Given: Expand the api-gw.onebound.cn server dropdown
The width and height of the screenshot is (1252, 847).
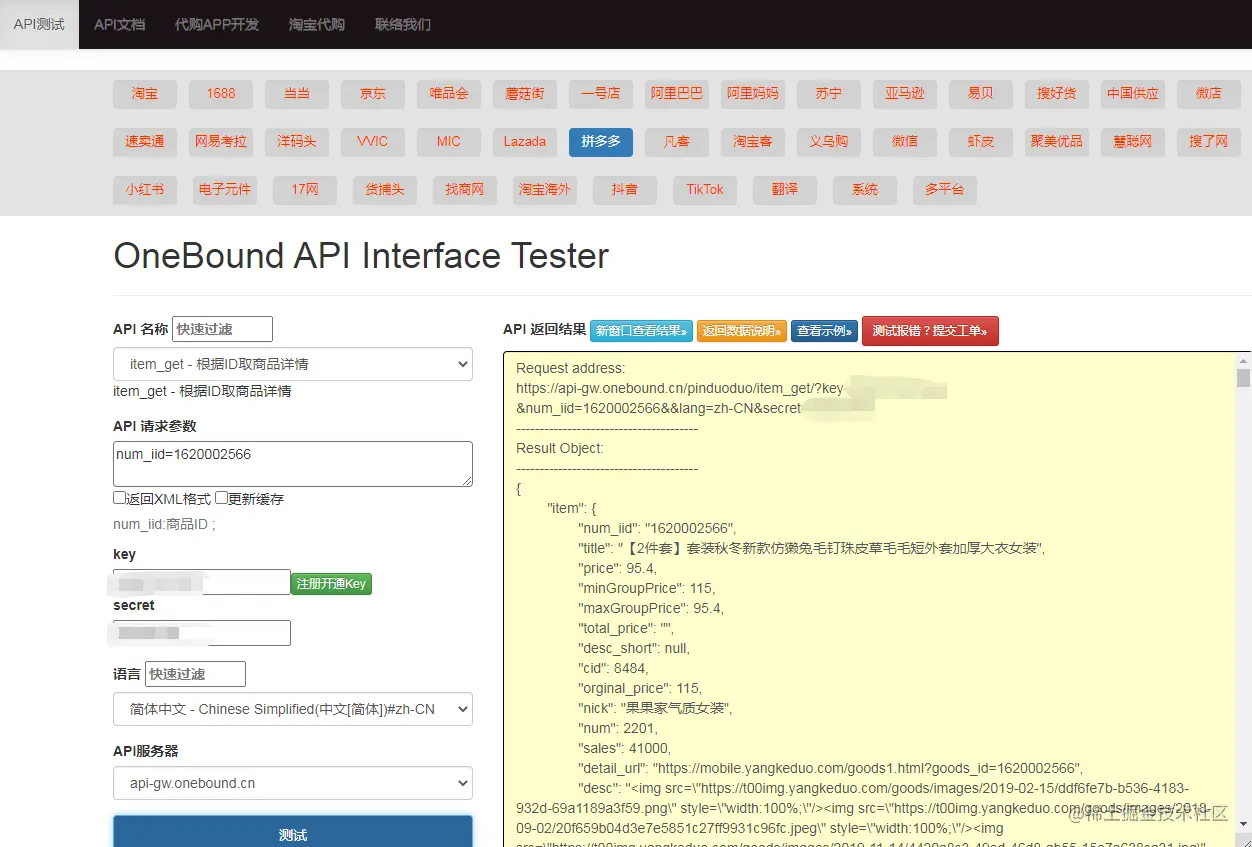Looking at the screenshot, I should (x=293, y=783).
